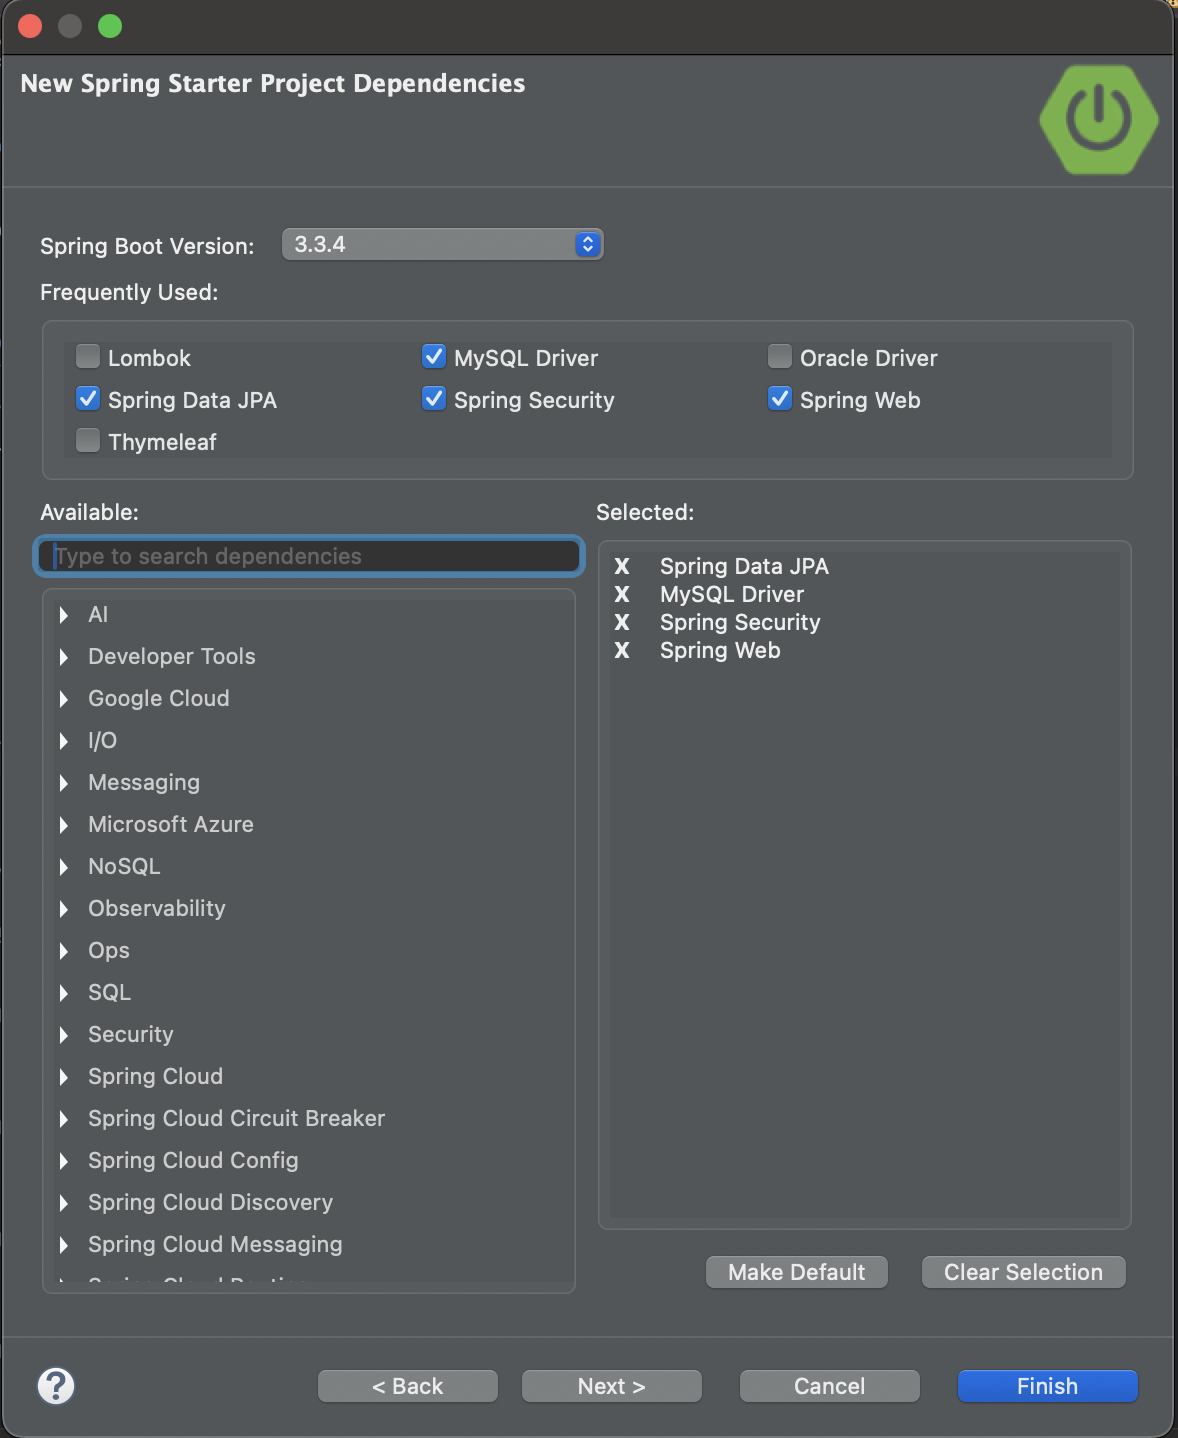Expand the Ops category arrow
Image resolution: width=1178 pixels, height=1438 pixels.
pos(64,951)
